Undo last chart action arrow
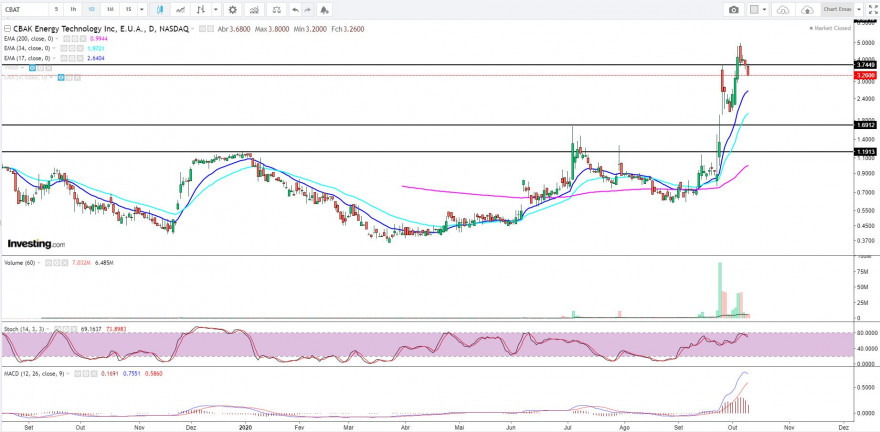The image size is (880, 432). [295, 10]
